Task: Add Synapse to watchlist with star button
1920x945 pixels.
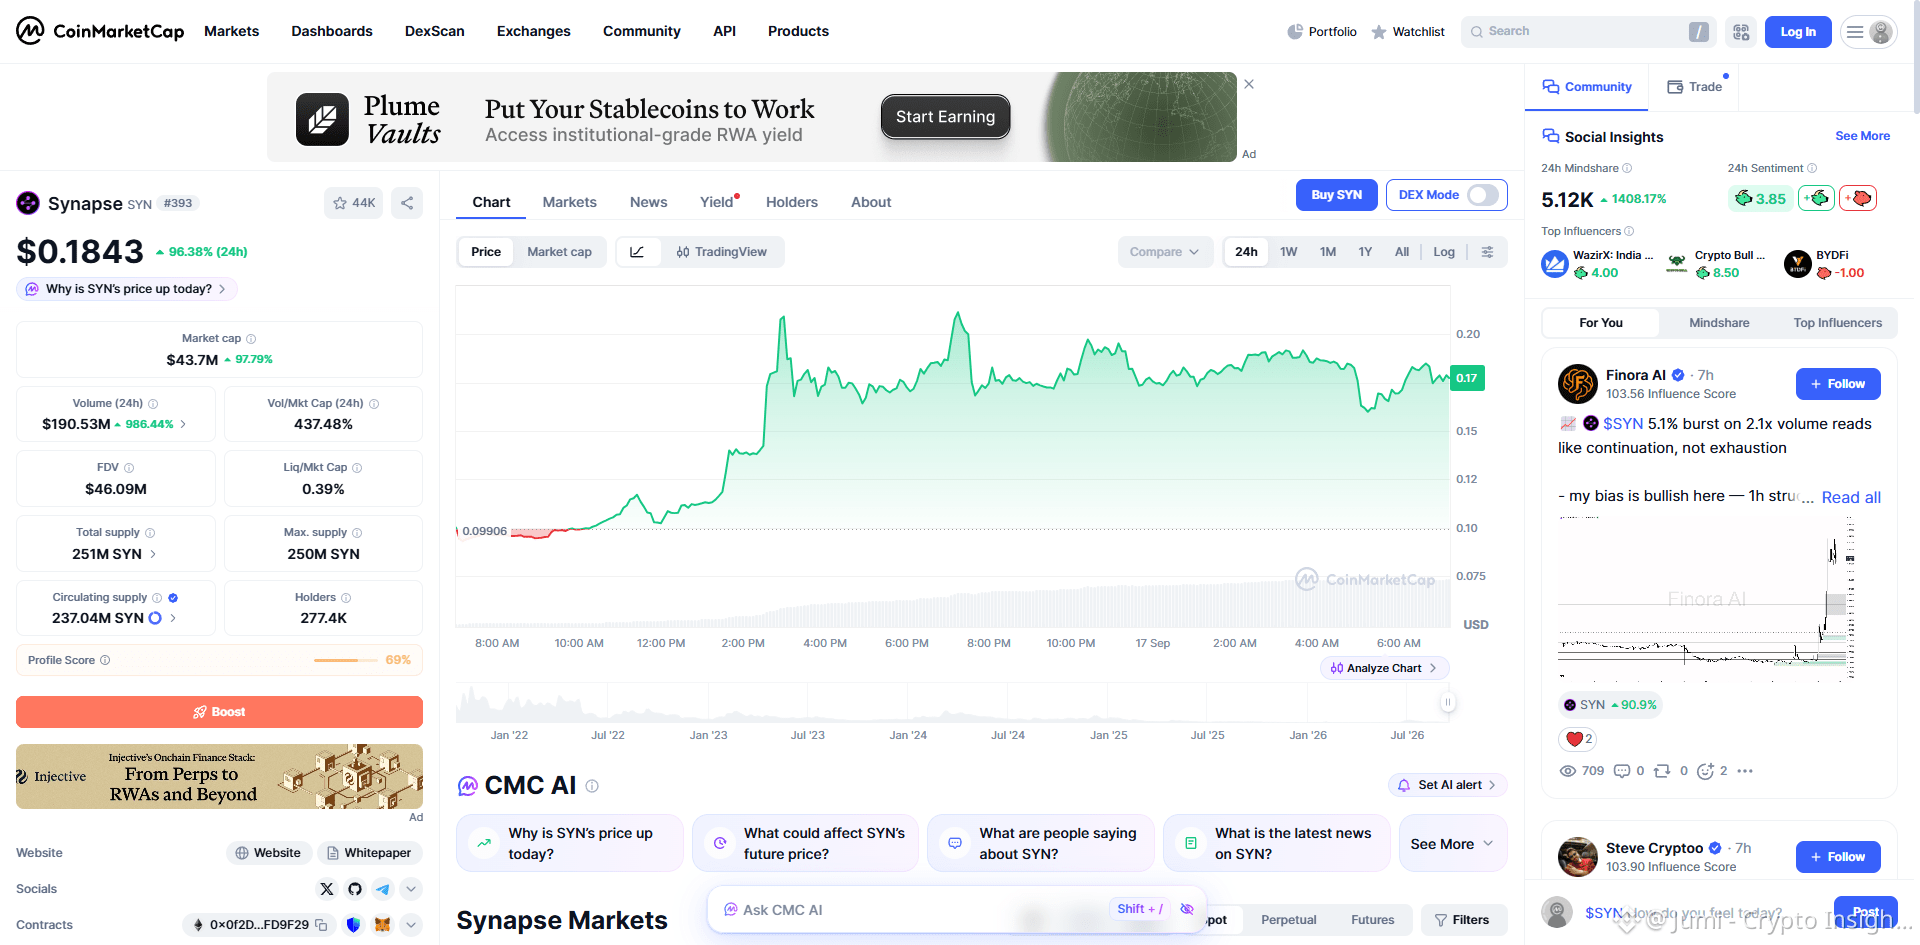Action: pyautogui.click(x=354, y=203)
